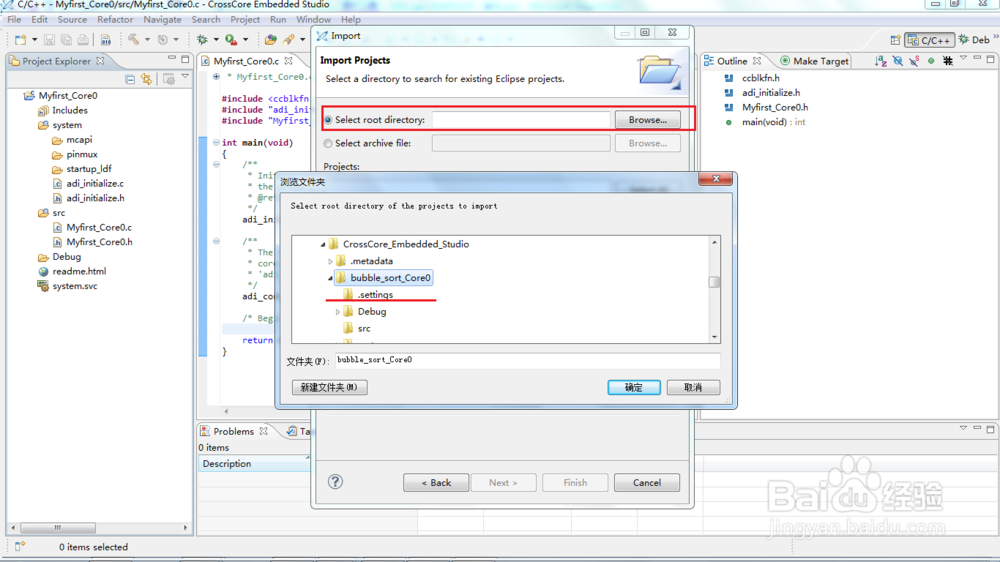Screen dimensions: 1000x562
Task: Click the folder tree scrollbar thumb
Action: (714, 282)
